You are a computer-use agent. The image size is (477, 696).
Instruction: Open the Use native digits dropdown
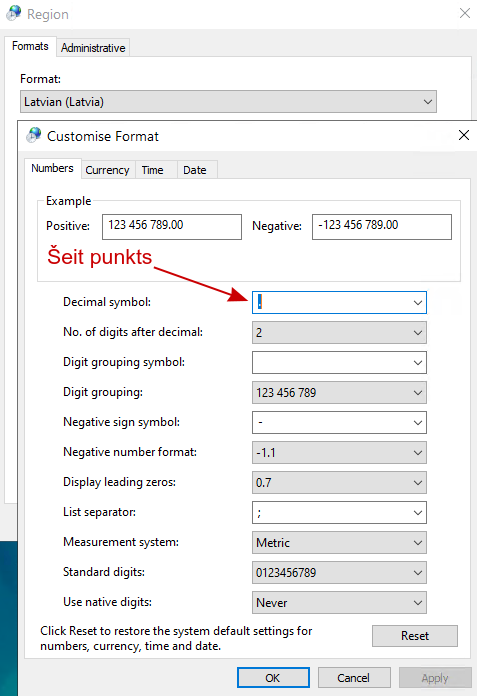click(339, 602)
